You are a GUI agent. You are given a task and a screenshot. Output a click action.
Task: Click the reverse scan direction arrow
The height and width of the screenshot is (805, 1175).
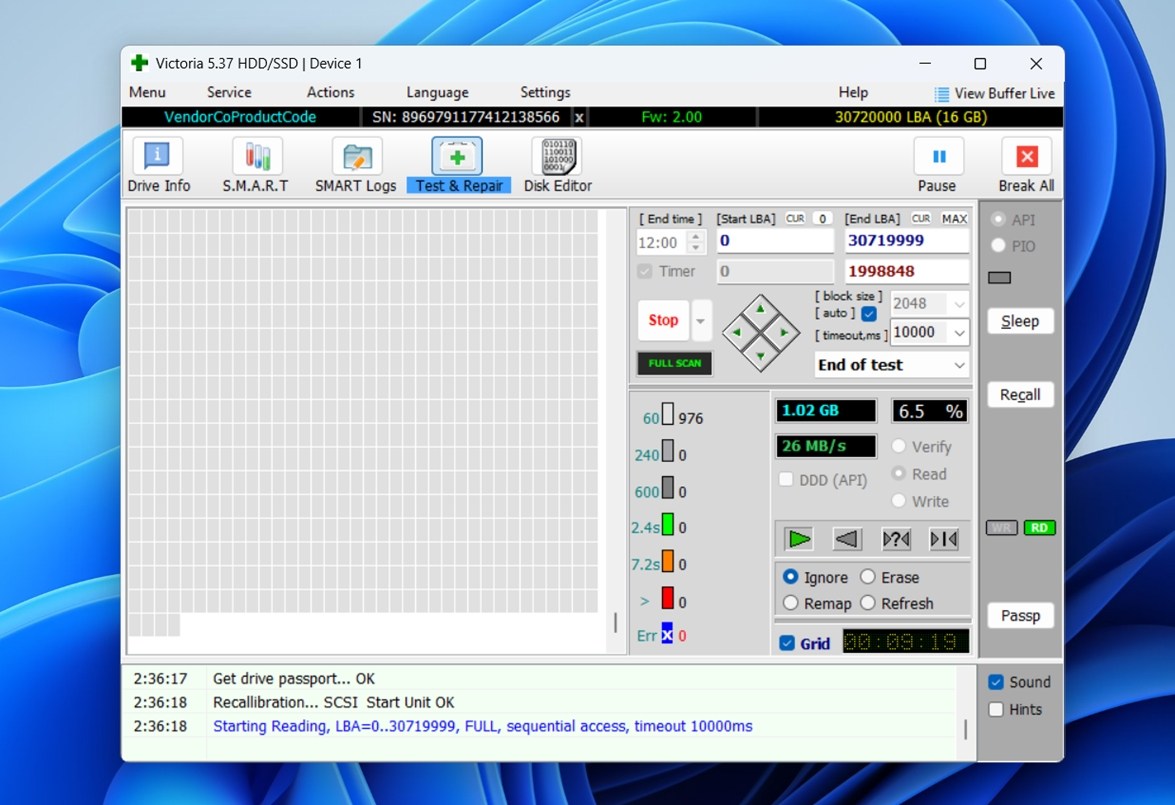847,540
